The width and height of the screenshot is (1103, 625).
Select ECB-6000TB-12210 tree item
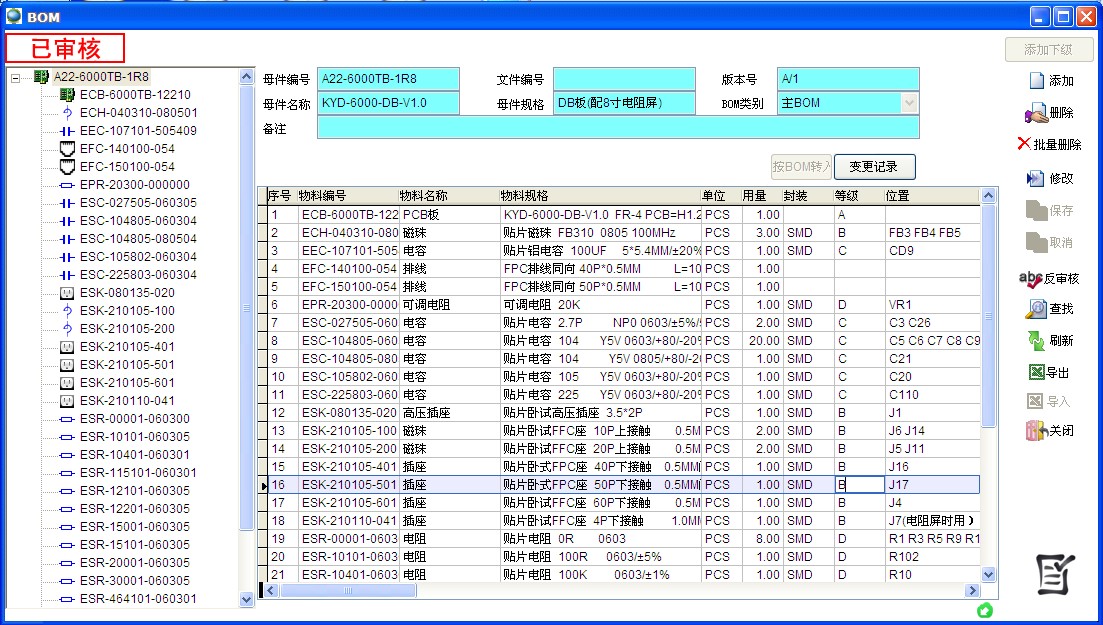pyautogui.click(x=135, y=95)
